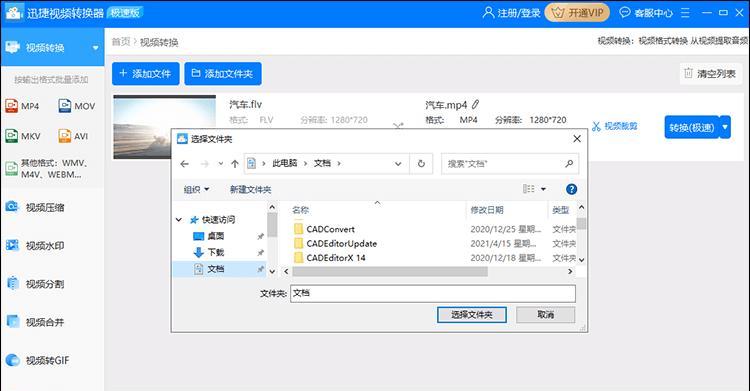
Task: Click horizontal scrollbar in file list
Action: (x=390, y=271)
